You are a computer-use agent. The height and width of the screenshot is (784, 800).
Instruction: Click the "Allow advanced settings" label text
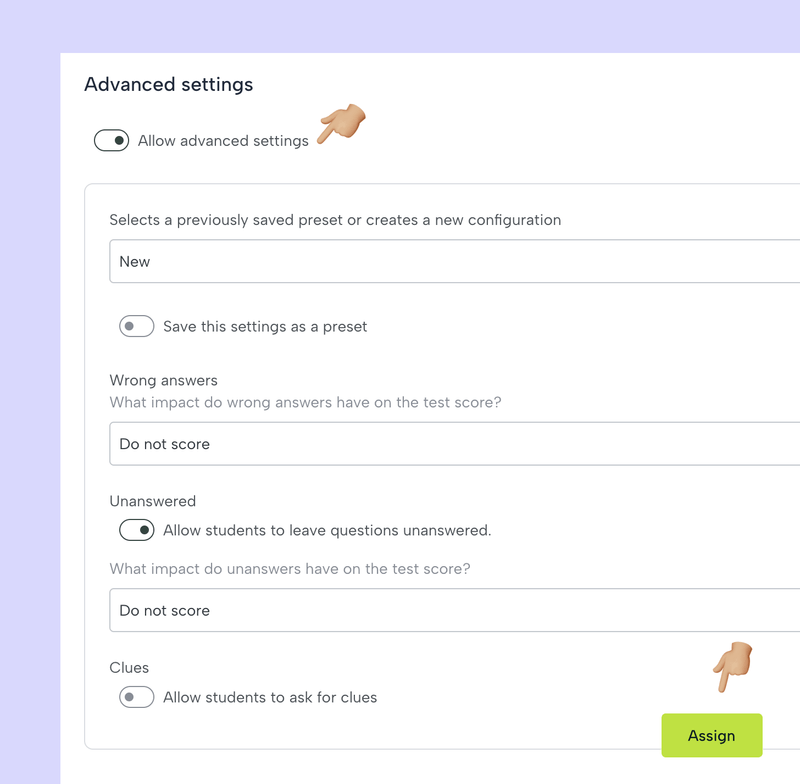[x=223, y=141]
